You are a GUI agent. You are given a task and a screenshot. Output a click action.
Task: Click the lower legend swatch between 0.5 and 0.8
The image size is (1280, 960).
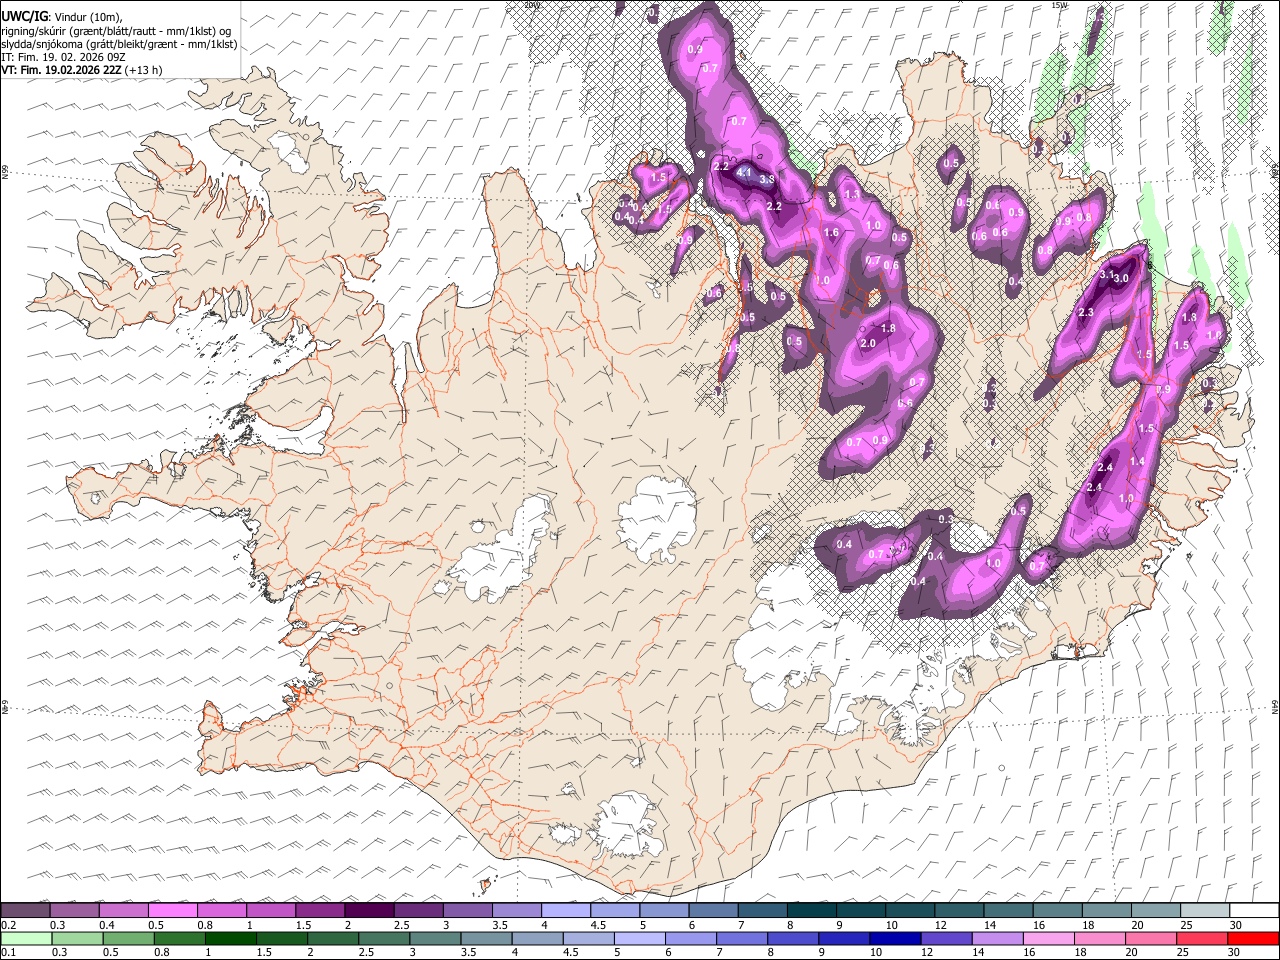(x=128, y=938)
